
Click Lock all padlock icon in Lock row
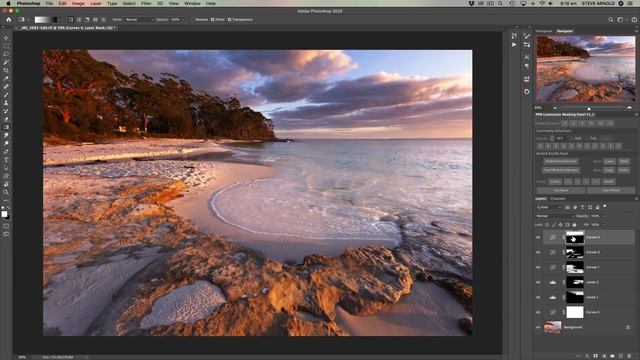click(x=574, y=224)
